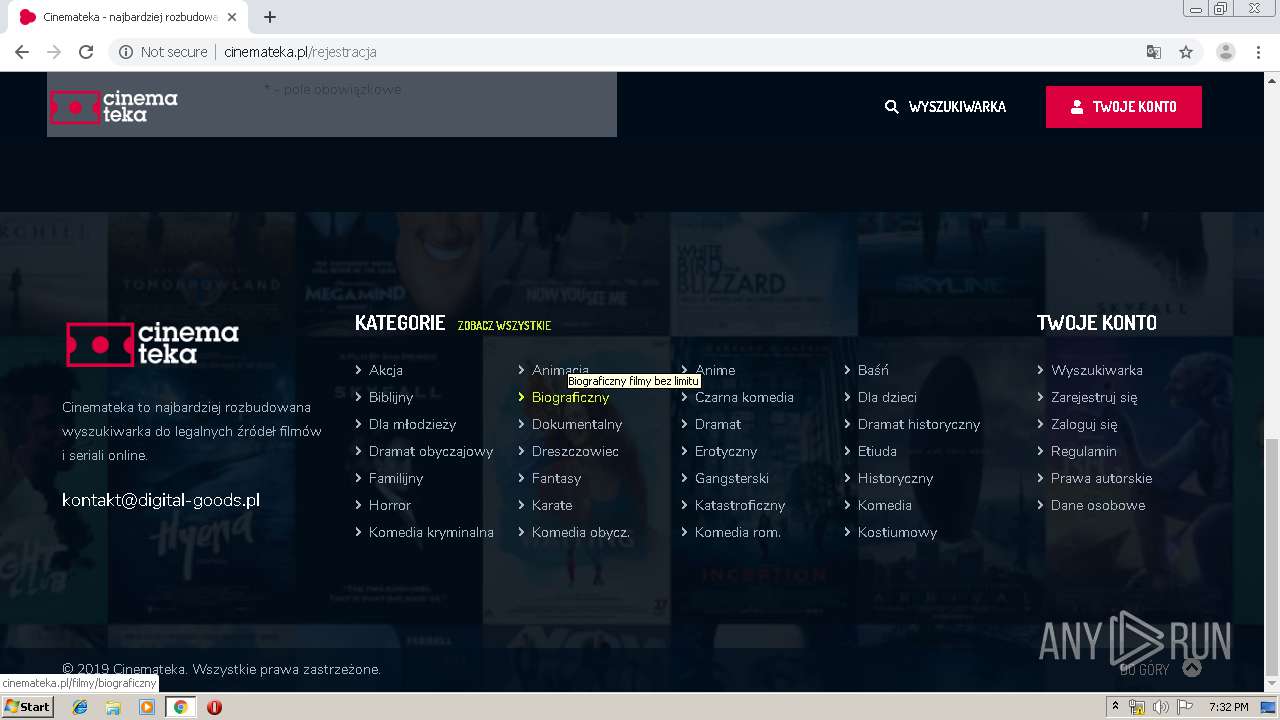Viewport: 1280px width, 720px height.
Task: Click the page vertical scrollbar thumb
Action: tap(1271, 558)
